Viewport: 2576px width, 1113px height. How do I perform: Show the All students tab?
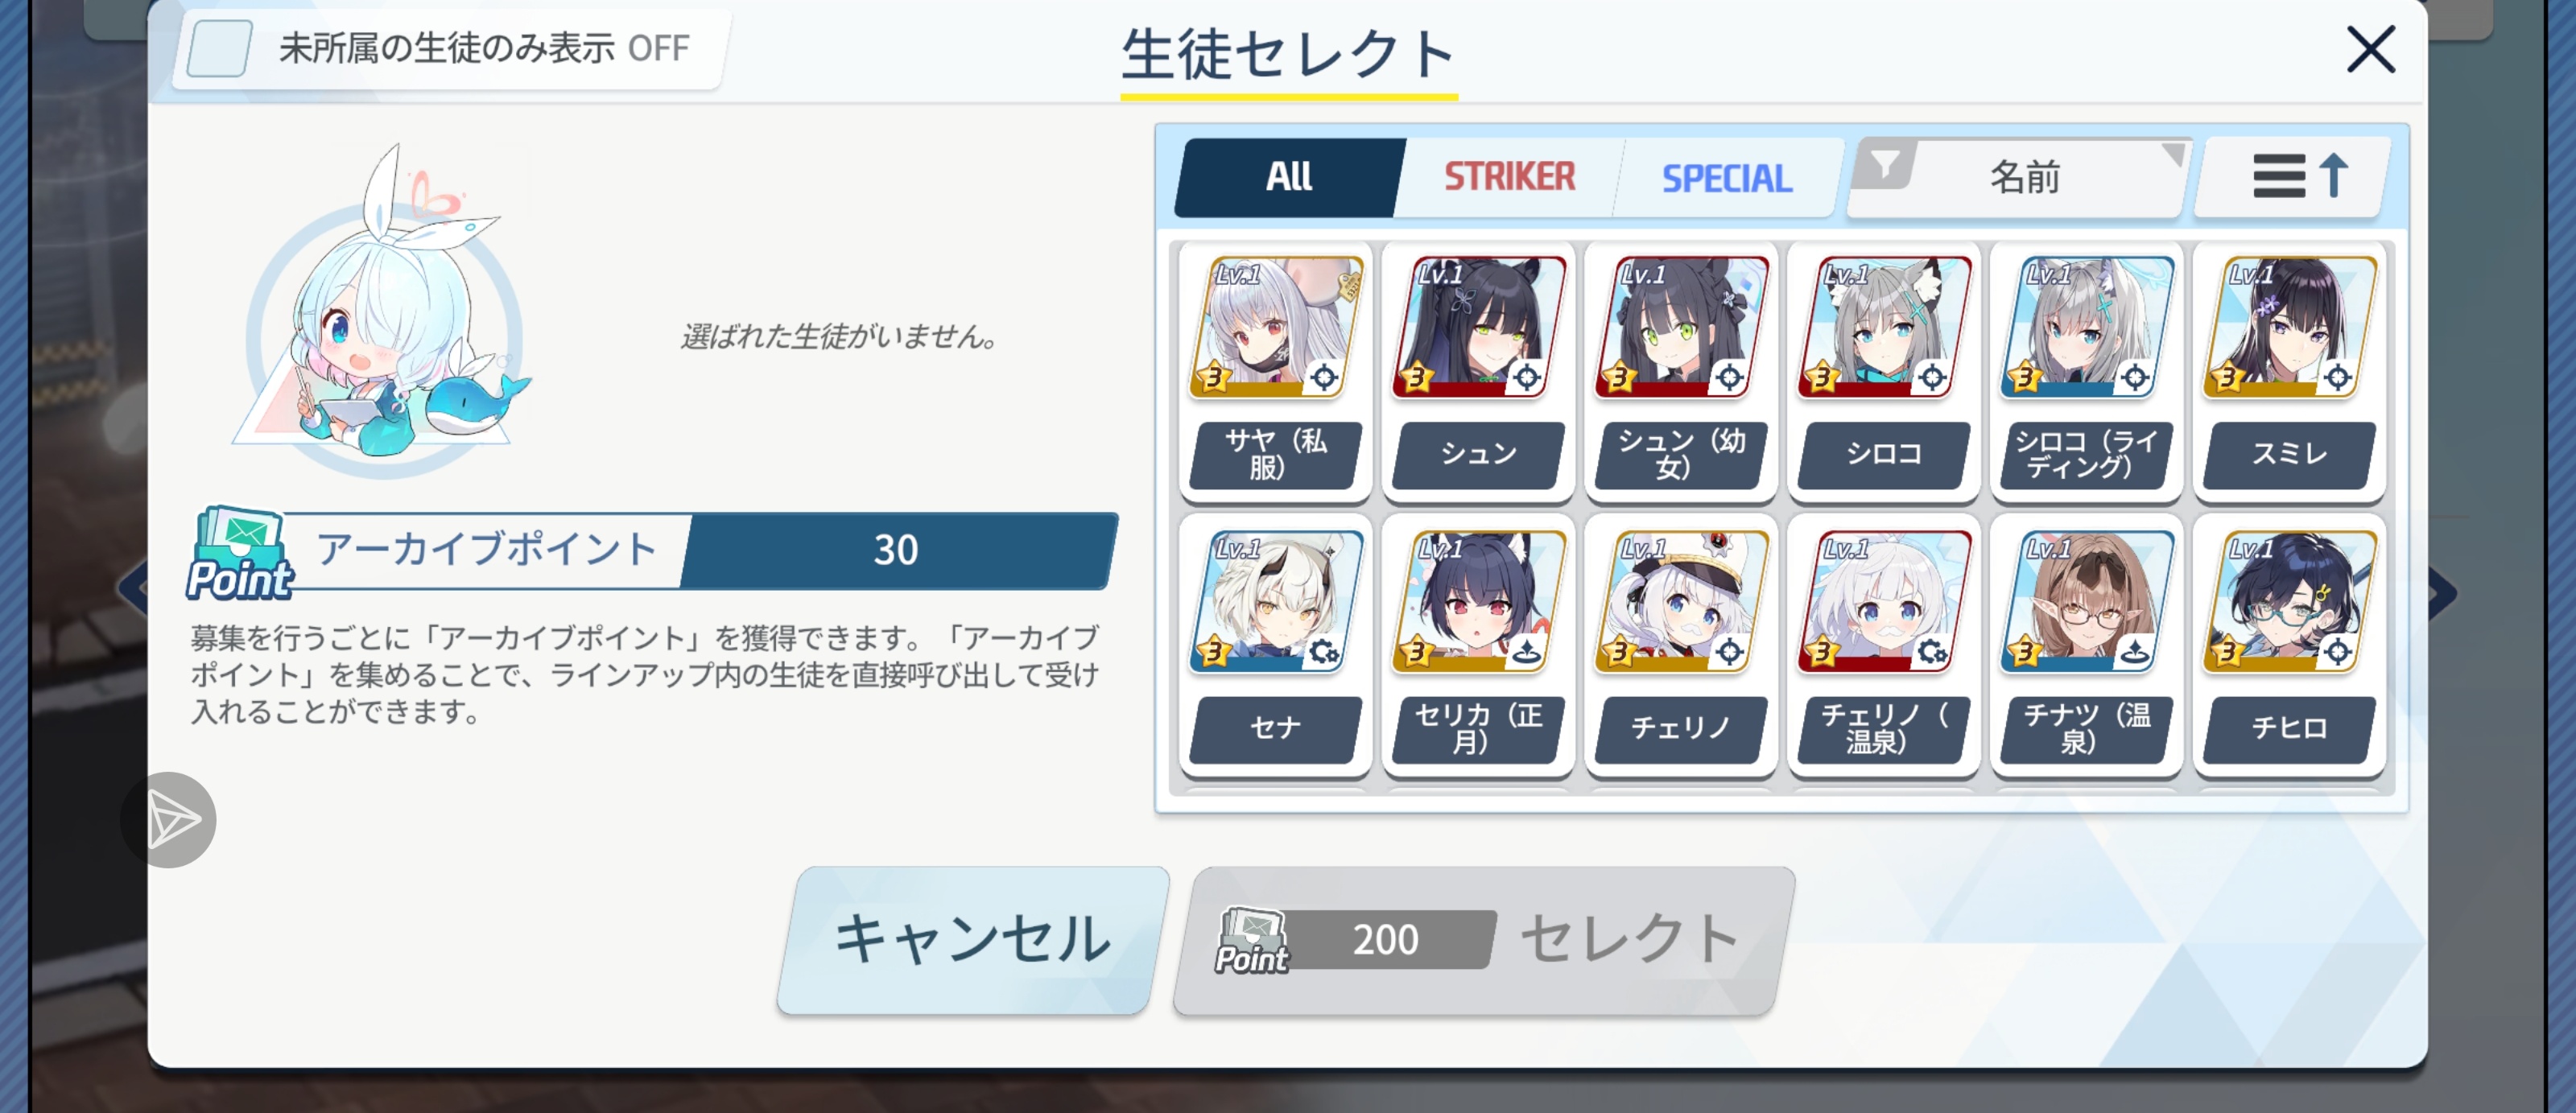click(1289, 177)
